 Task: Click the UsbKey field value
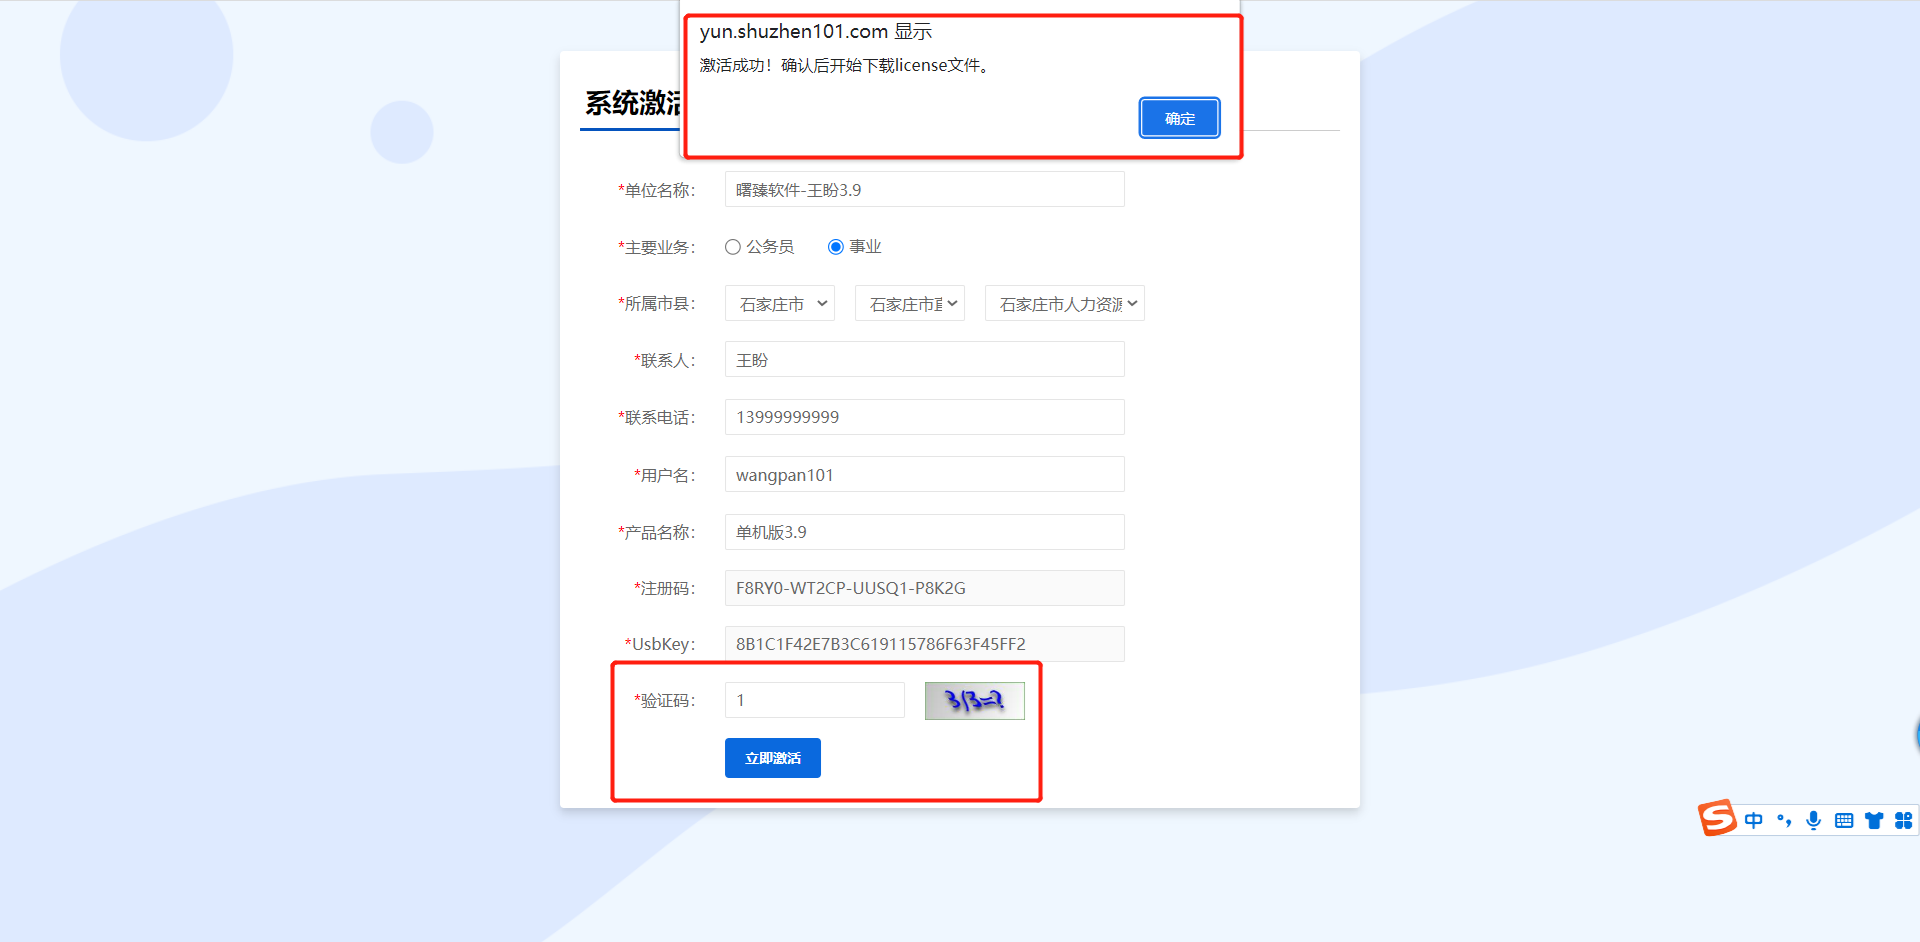coord(925,644)
